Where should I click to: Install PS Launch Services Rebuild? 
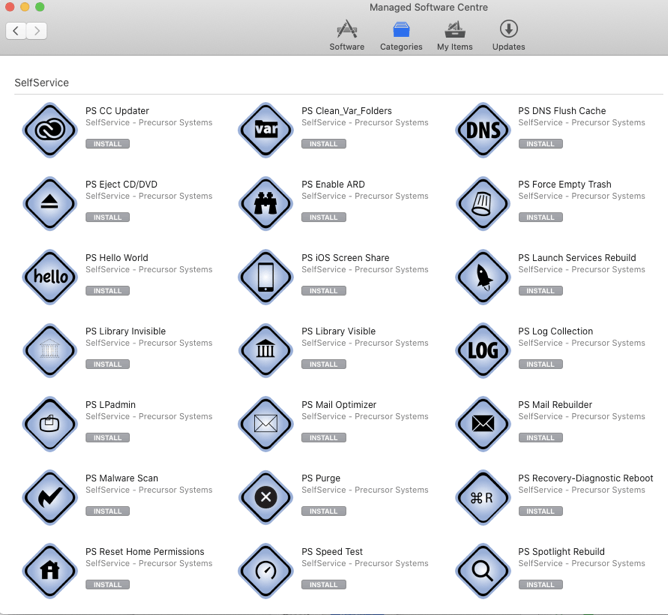(540, 291)
